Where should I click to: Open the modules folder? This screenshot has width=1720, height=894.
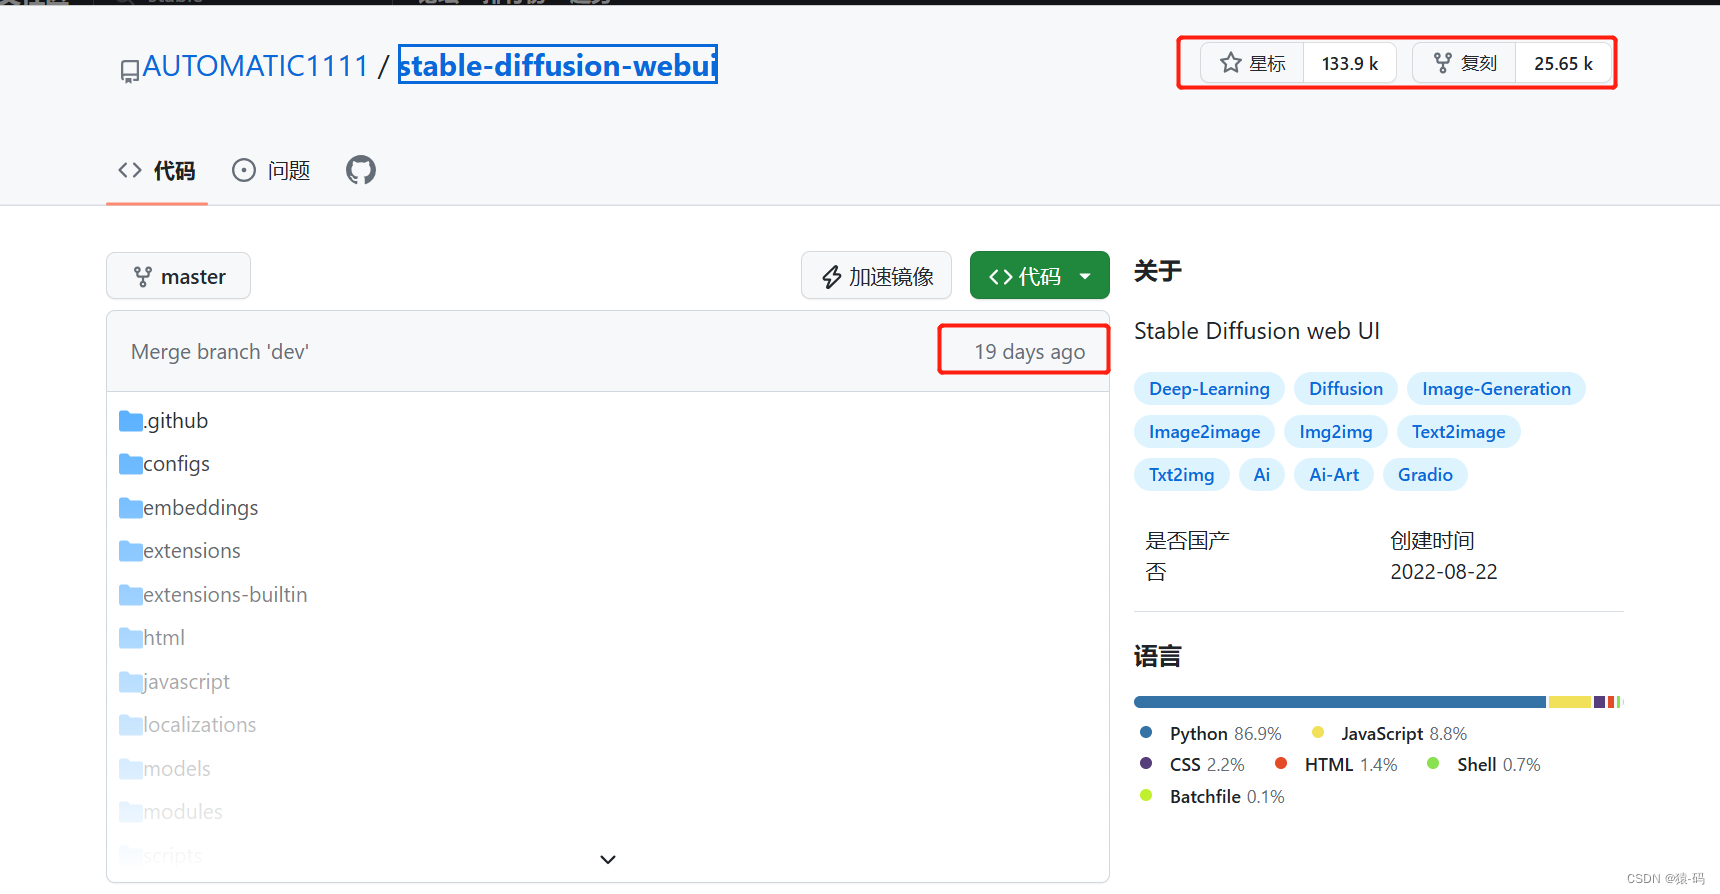[x=183, y=812]
